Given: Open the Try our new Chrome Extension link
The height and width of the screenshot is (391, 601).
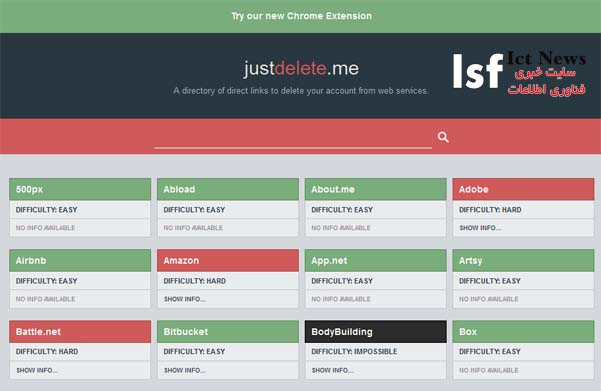Looking at the screenshot, I should tap(301, 16).
